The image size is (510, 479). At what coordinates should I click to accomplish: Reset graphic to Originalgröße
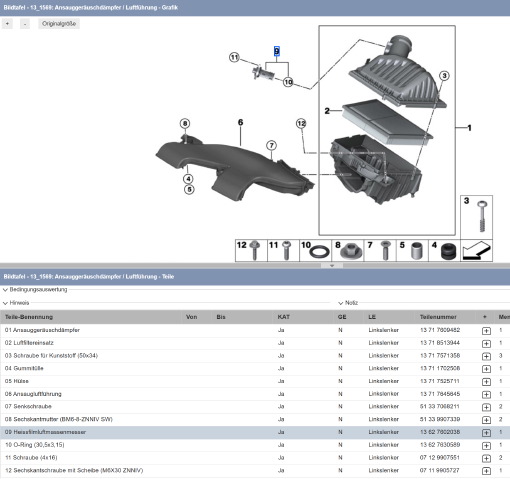[x=59, y=24]
